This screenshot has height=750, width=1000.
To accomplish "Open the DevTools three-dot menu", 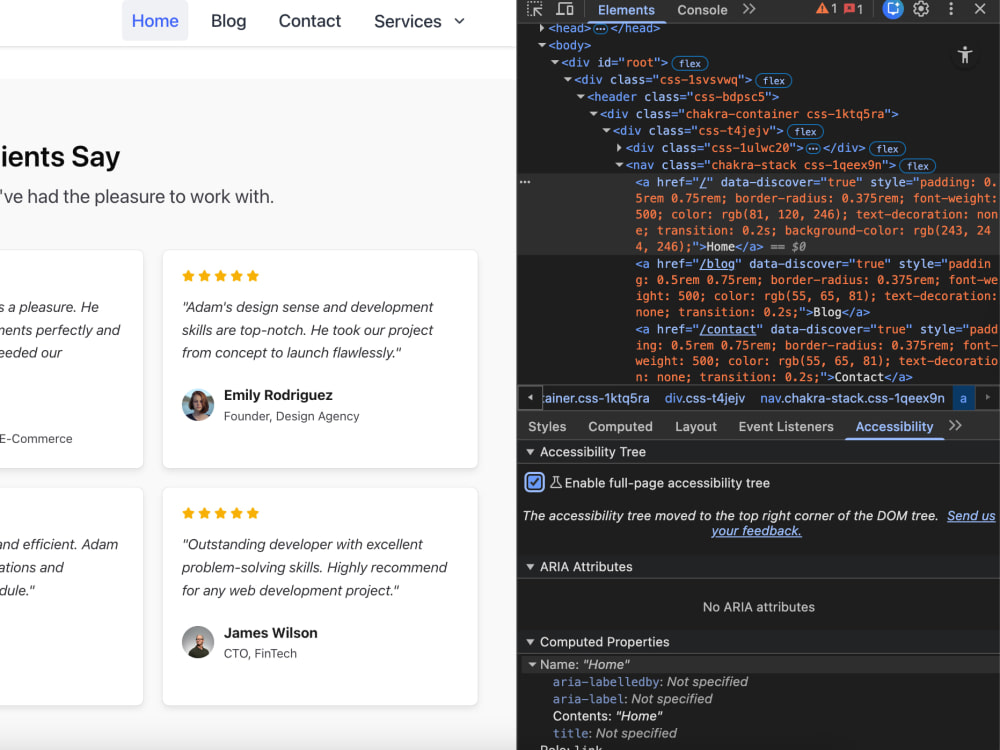I will pyautogui.click(x=951, y=9).
